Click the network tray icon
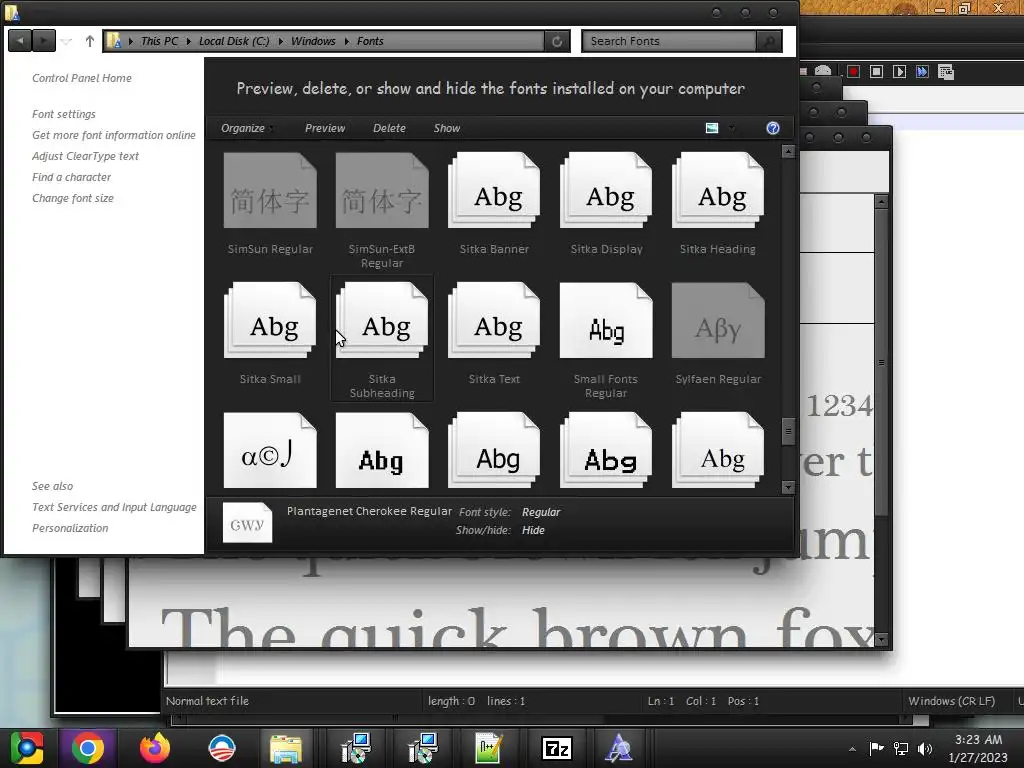The width and height of the screenshot is (1024, 768). point(901,748)
